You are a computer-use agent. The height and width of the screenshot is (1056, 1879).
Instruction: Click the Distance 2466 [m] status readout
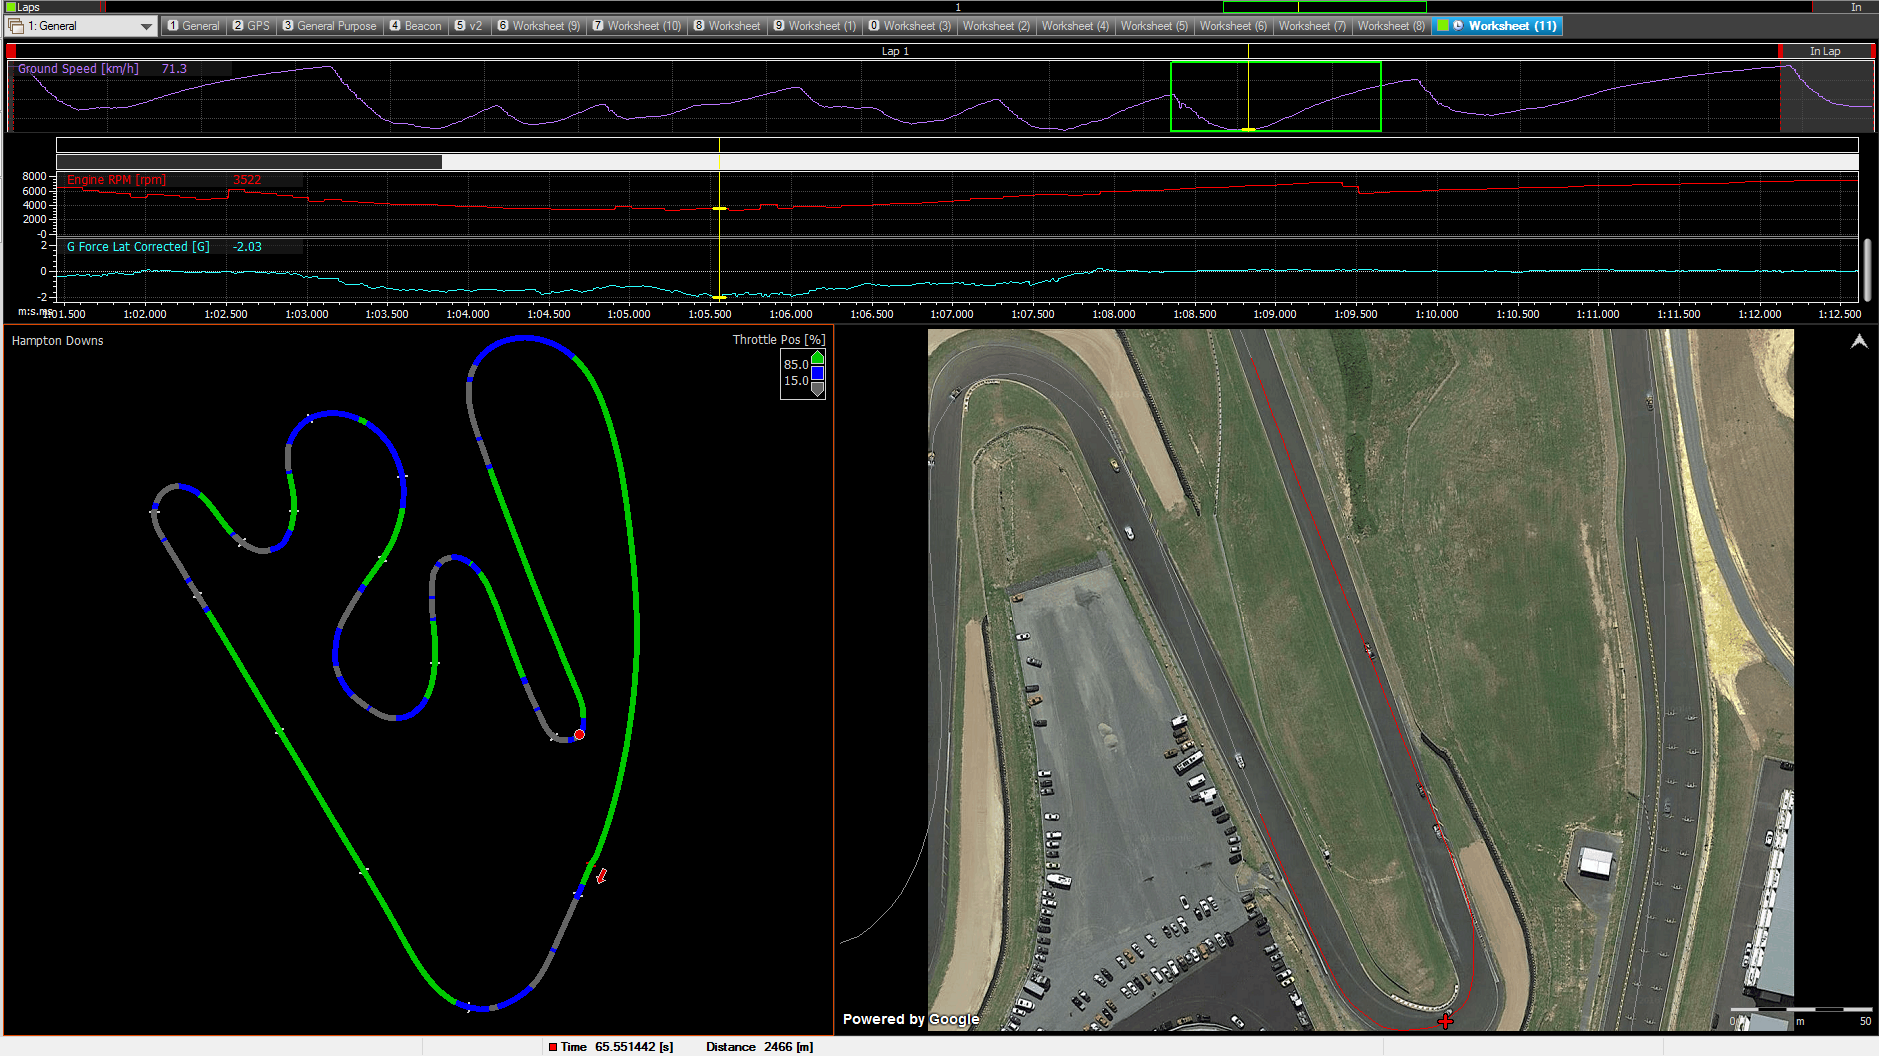tap(759, 1047)
